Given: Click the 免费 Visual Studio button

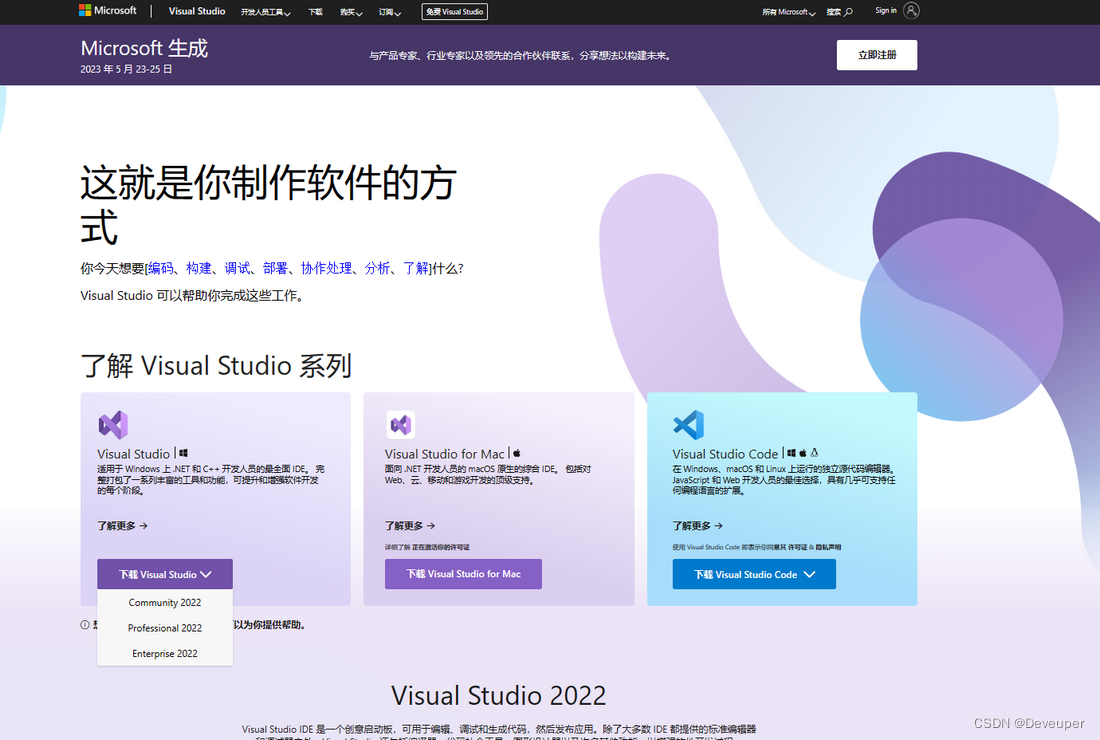Looking at the screenshot, I should [x=455, y=12].
